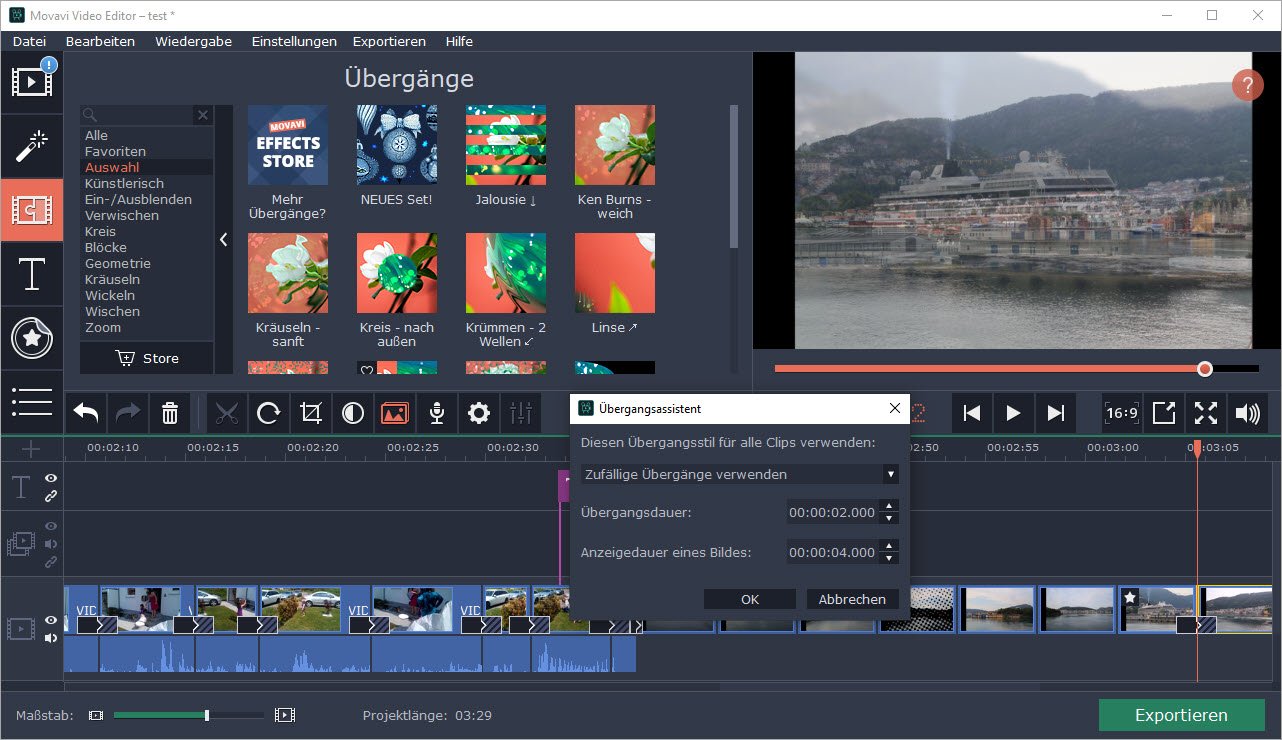
Task: Open the transition style dropdown
Action: [x=740, y=474]
